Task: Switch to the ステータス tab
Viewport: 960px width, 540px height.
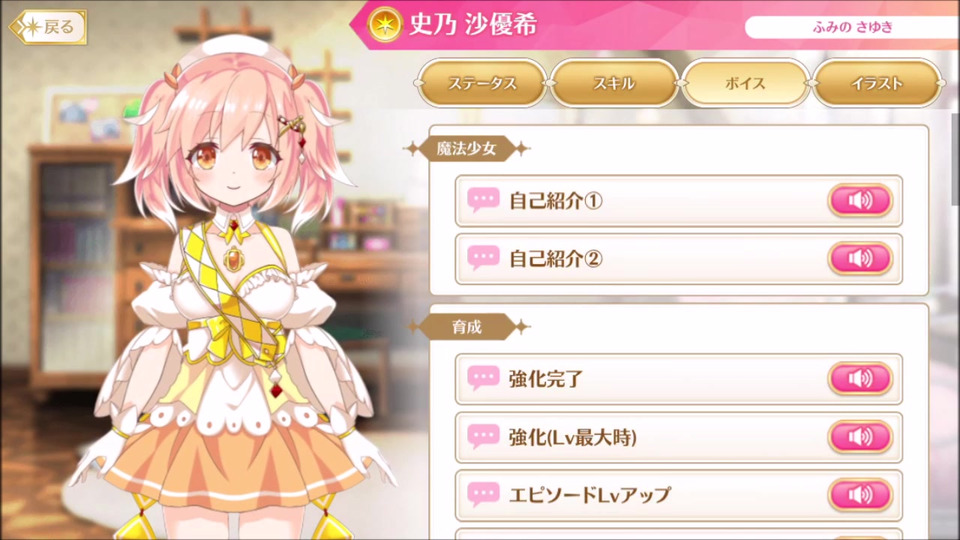Action: 482,83
